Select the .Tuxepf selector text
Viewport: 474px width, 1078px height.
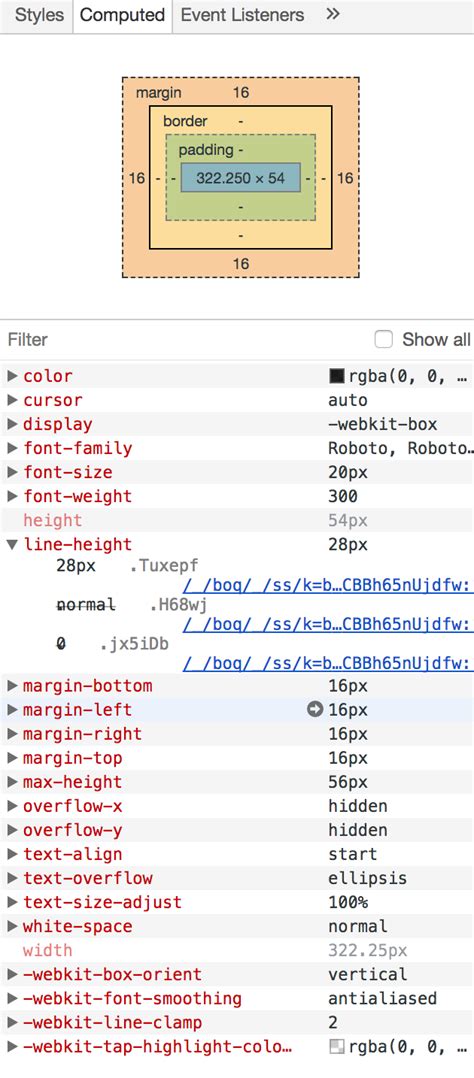(x=164, y=566)
